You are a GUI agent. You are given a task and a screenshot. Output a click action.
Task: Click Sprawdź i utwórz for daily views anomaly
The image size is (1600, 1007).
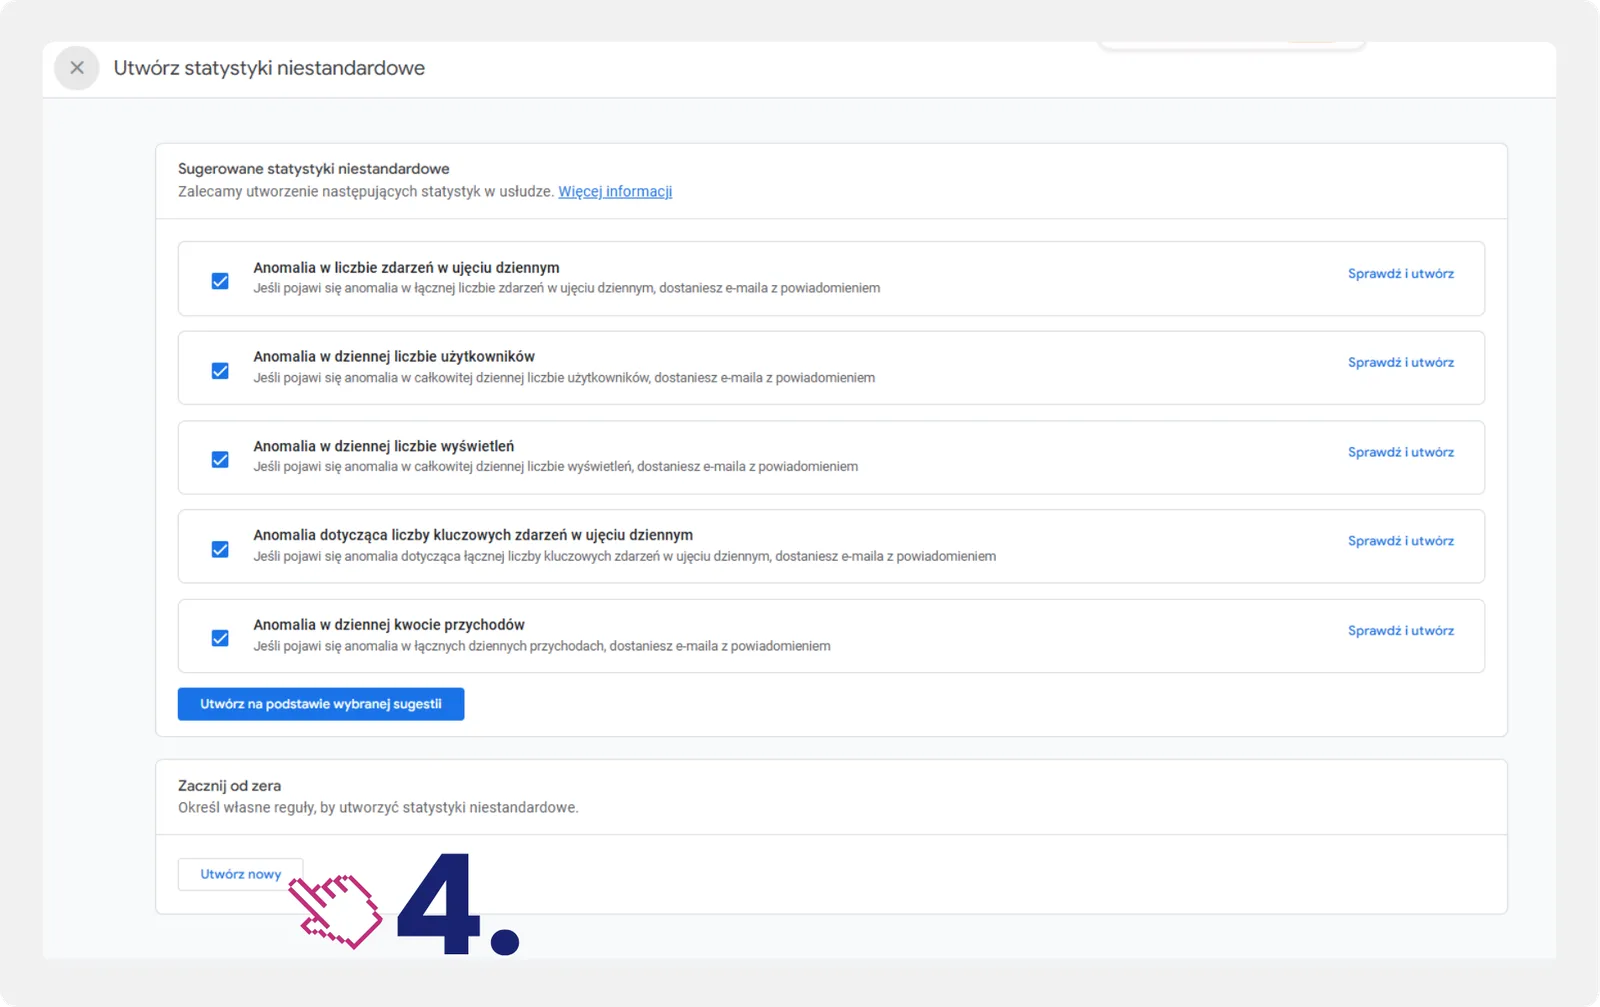[x=1401, y=452]
